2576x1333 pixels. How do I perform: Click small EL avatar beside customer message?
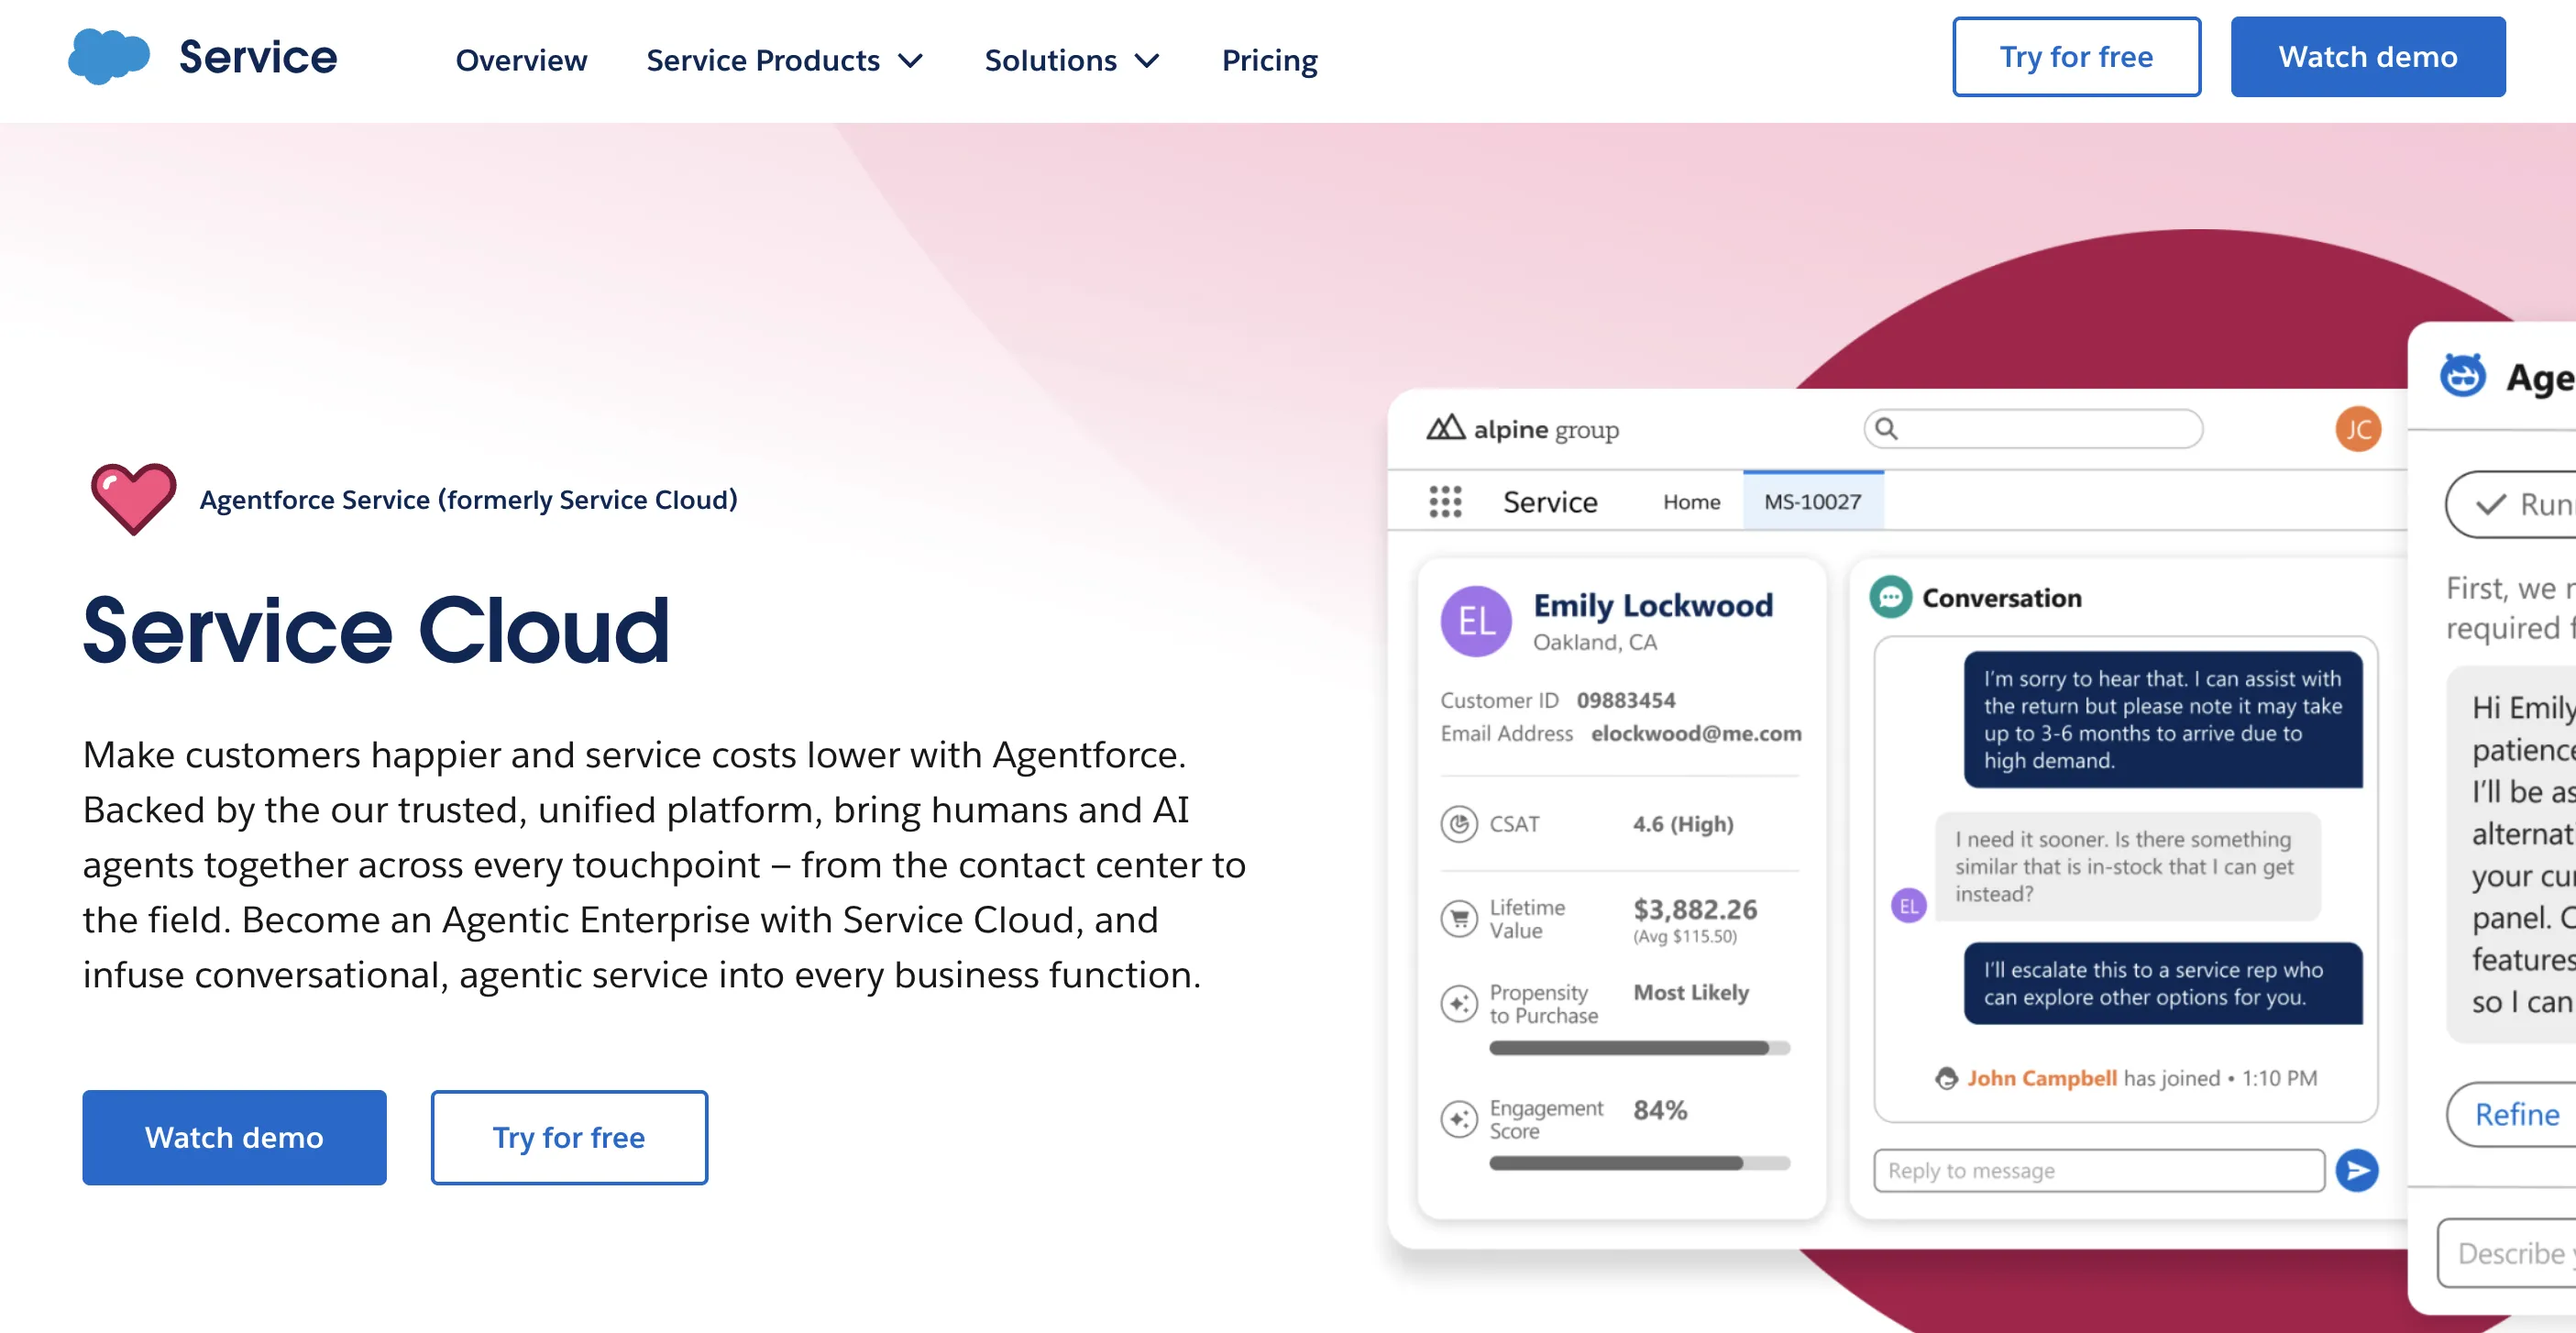coord(1908,906)
